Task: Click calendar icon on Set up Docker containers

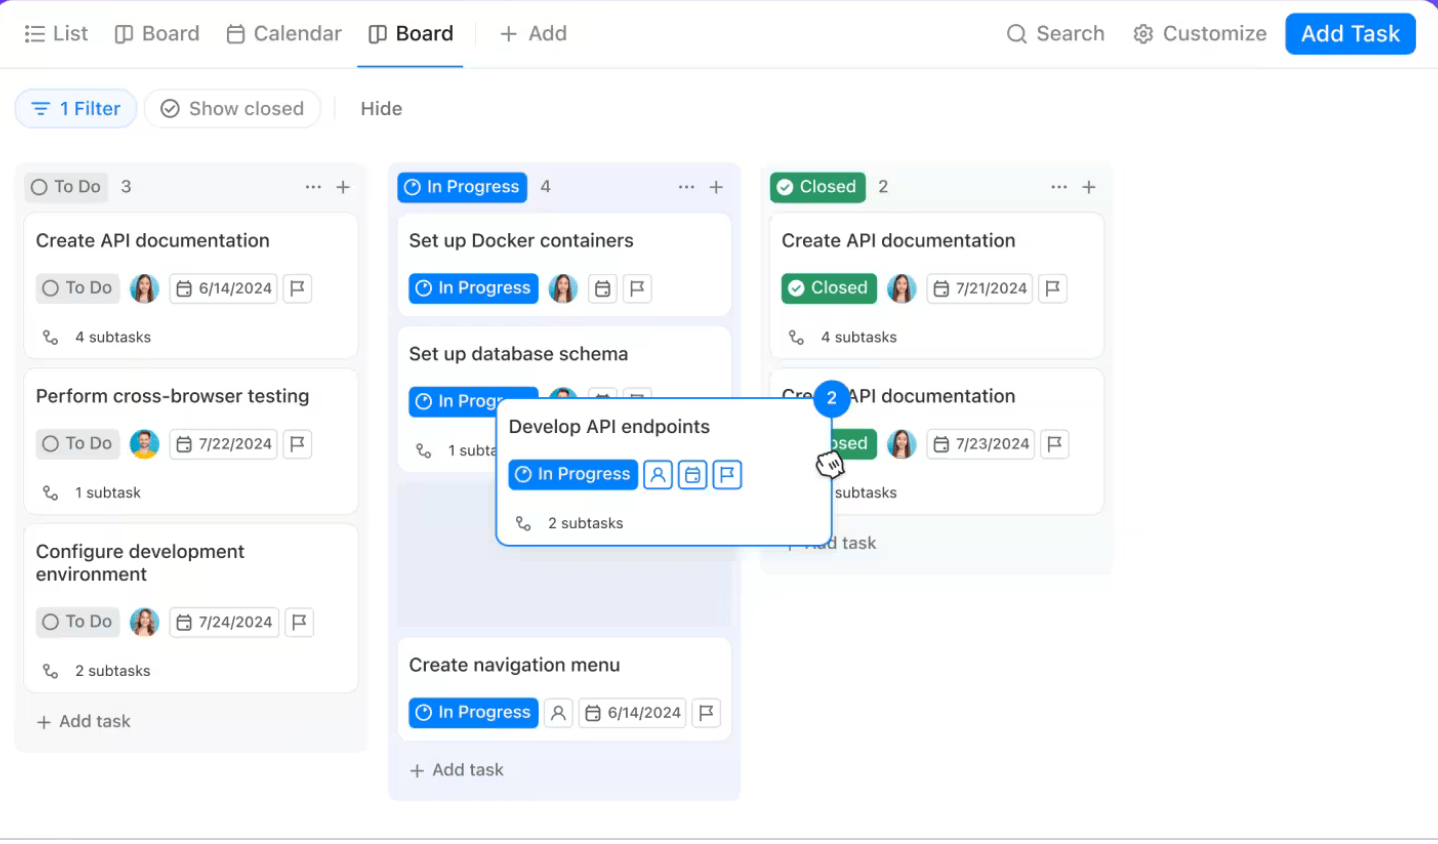Action: pyautogui.click(x=602, y=289)
